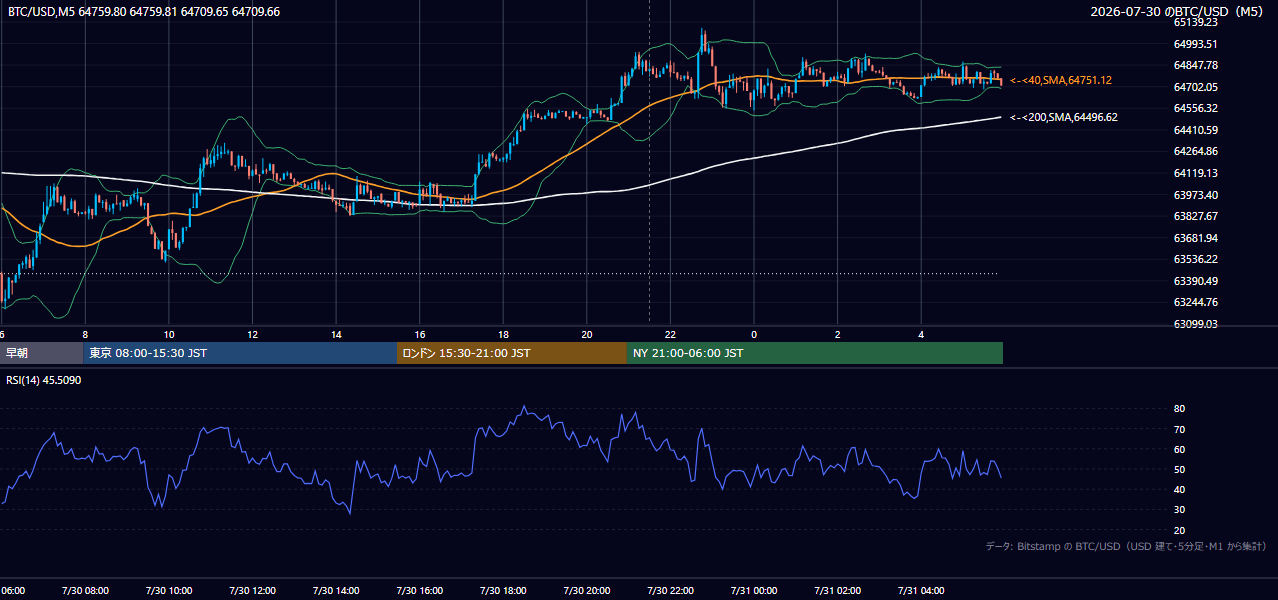Click price axis value 65139.23
Screen dimensions: 1278x600
pyautogui.click(x=1196, y=22)
